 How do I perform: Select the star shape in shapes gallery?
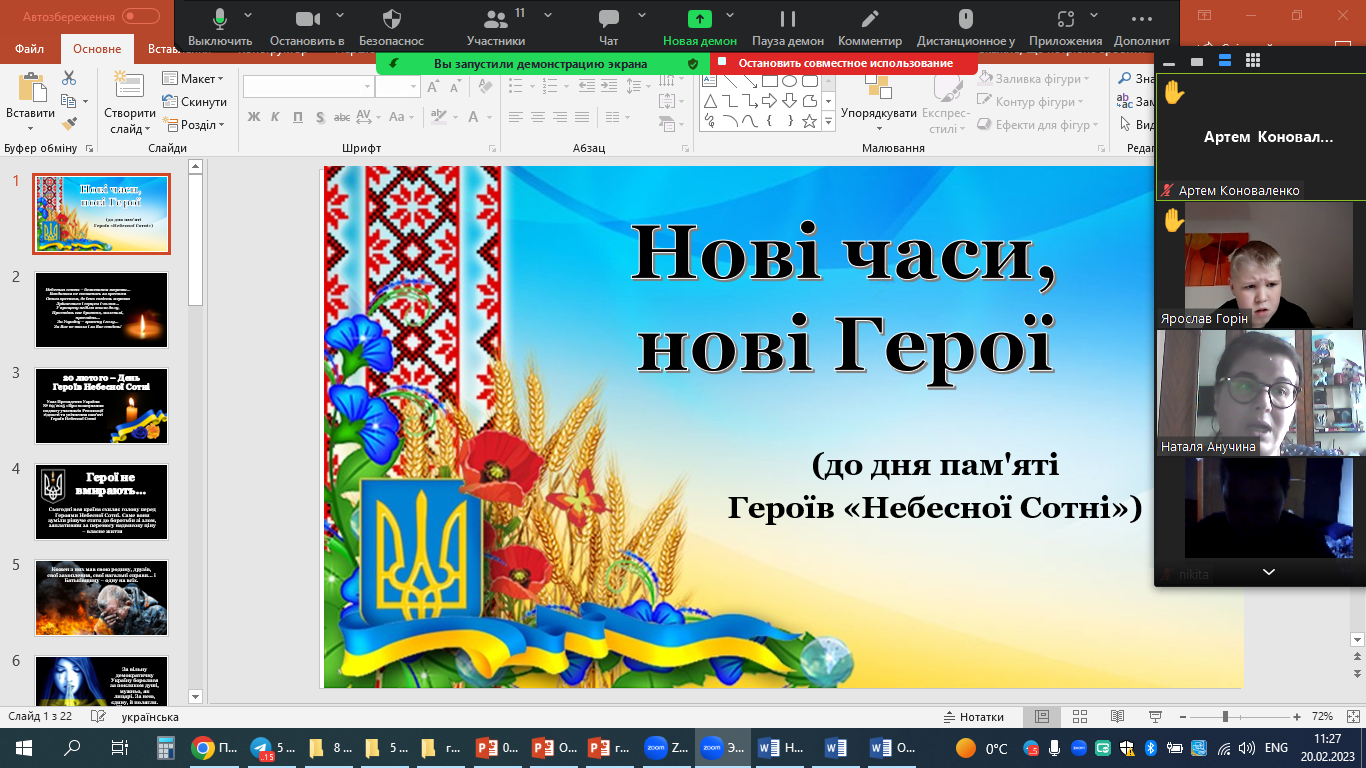click(x=809, y=121)
